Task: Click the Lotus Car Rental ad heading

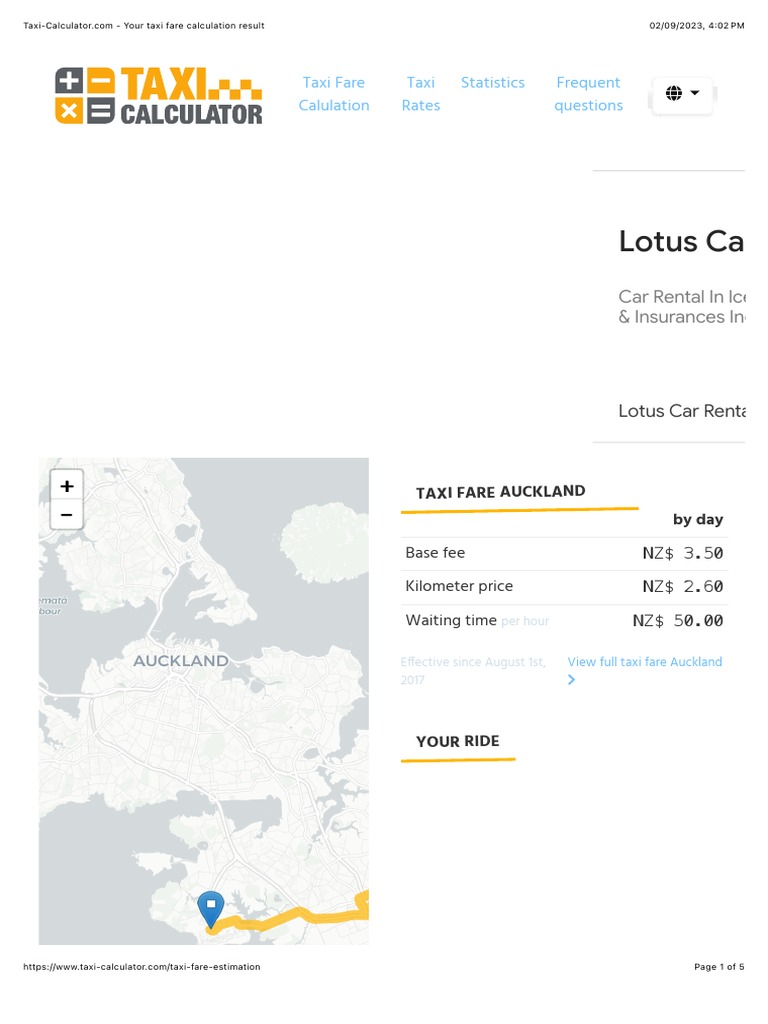Action: pos(680,241)
